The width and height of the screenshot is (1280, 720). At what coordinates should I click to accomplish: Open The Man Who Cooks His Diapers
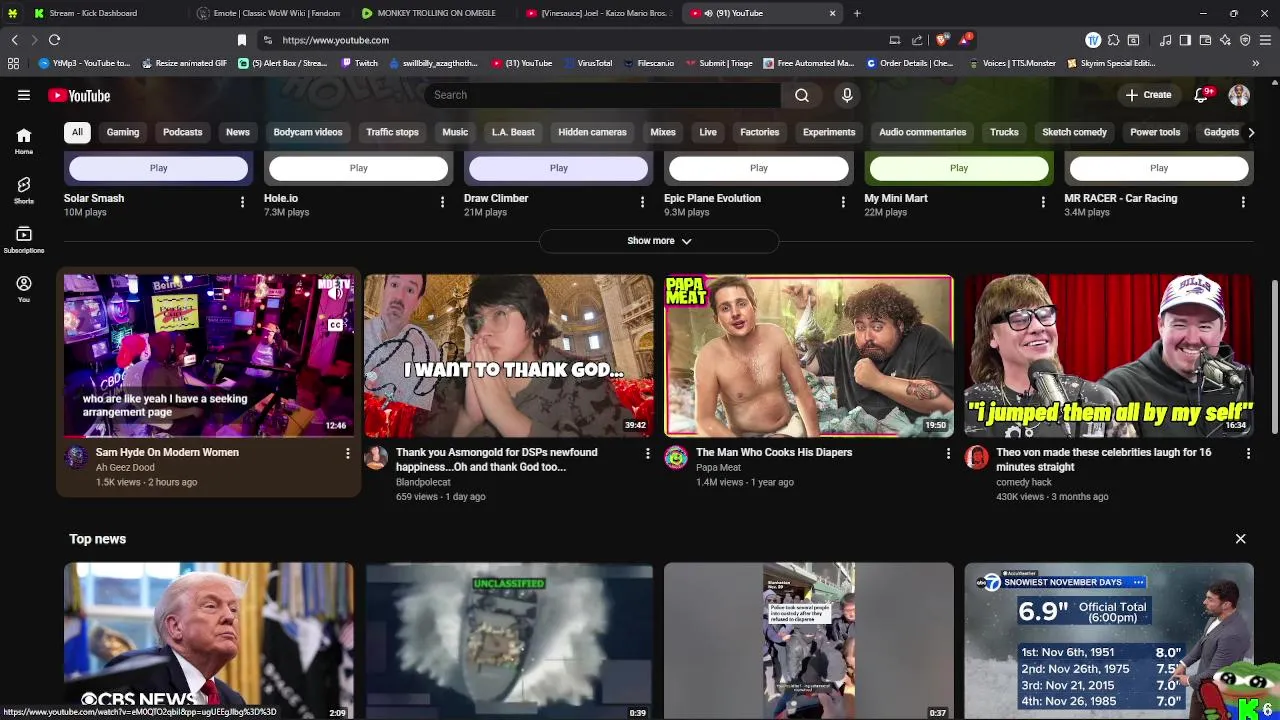pyautogui.click(x=774, y=452)
